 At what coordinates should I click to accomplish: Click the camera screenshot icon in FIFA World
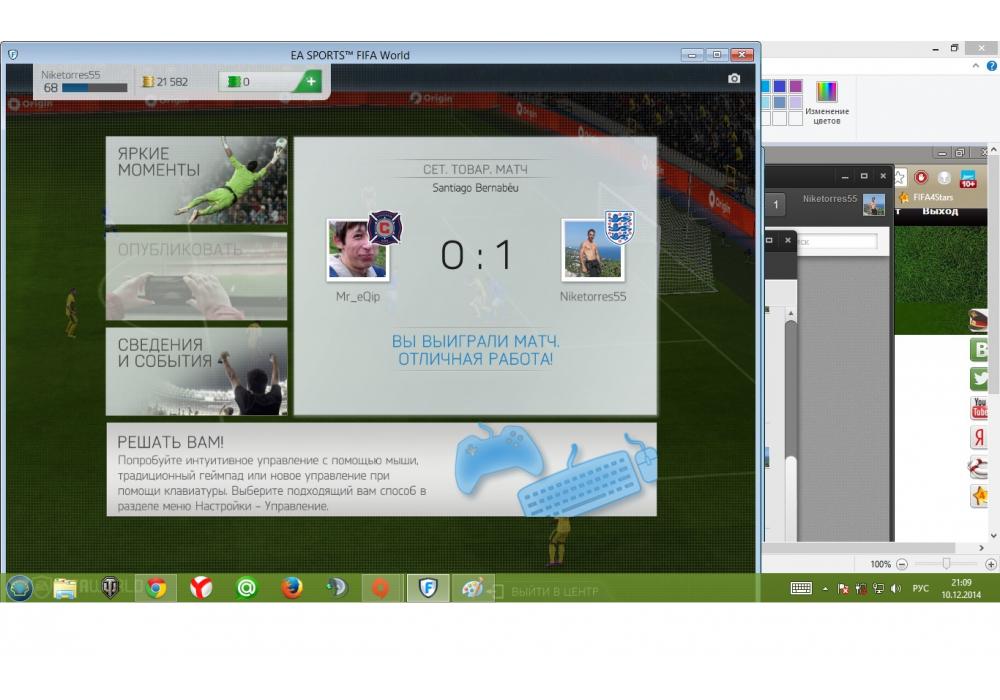tap(734, 78)
